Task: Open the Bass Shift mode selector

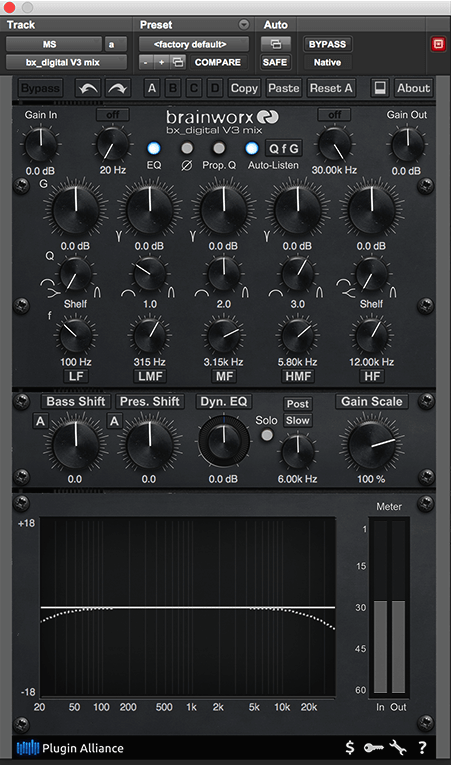Action: tap(76, 402)
